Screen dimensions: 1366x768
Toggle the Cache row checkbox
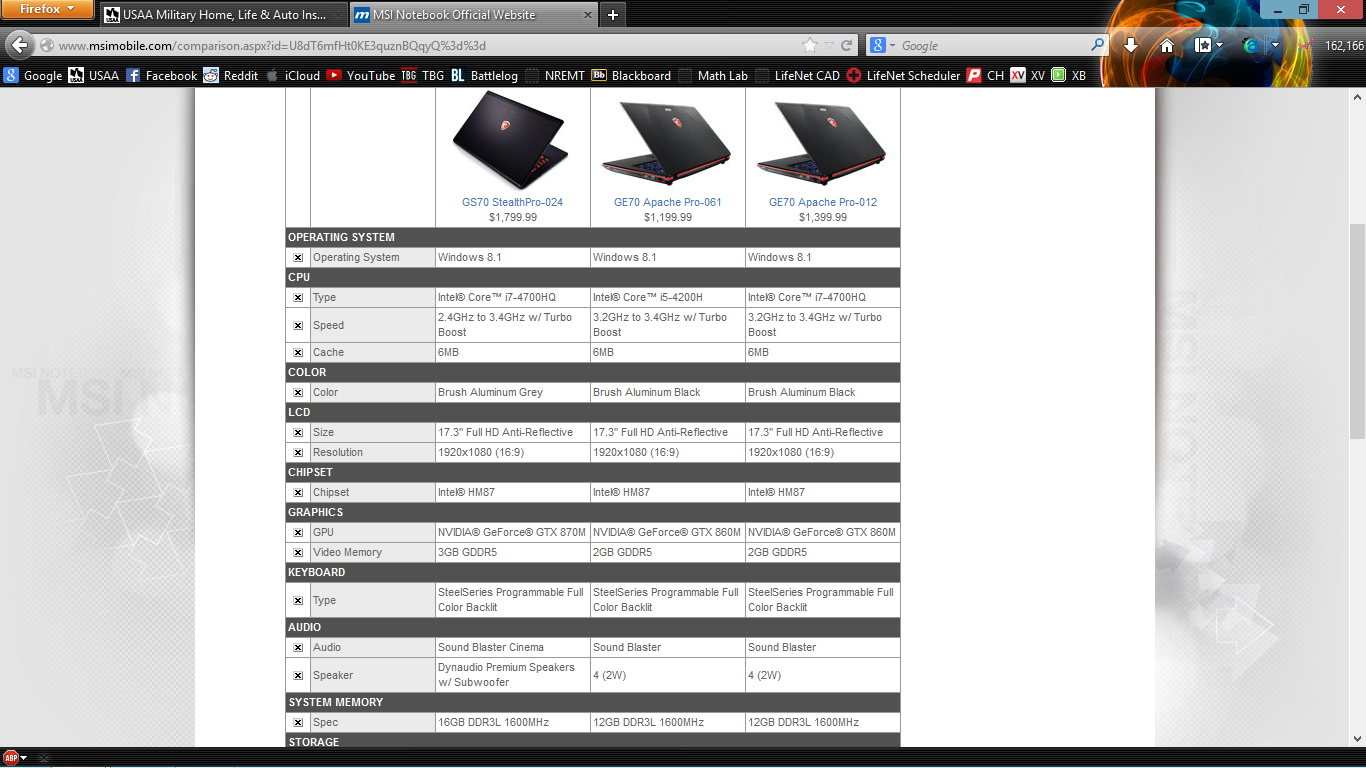[x=298, y=352]
